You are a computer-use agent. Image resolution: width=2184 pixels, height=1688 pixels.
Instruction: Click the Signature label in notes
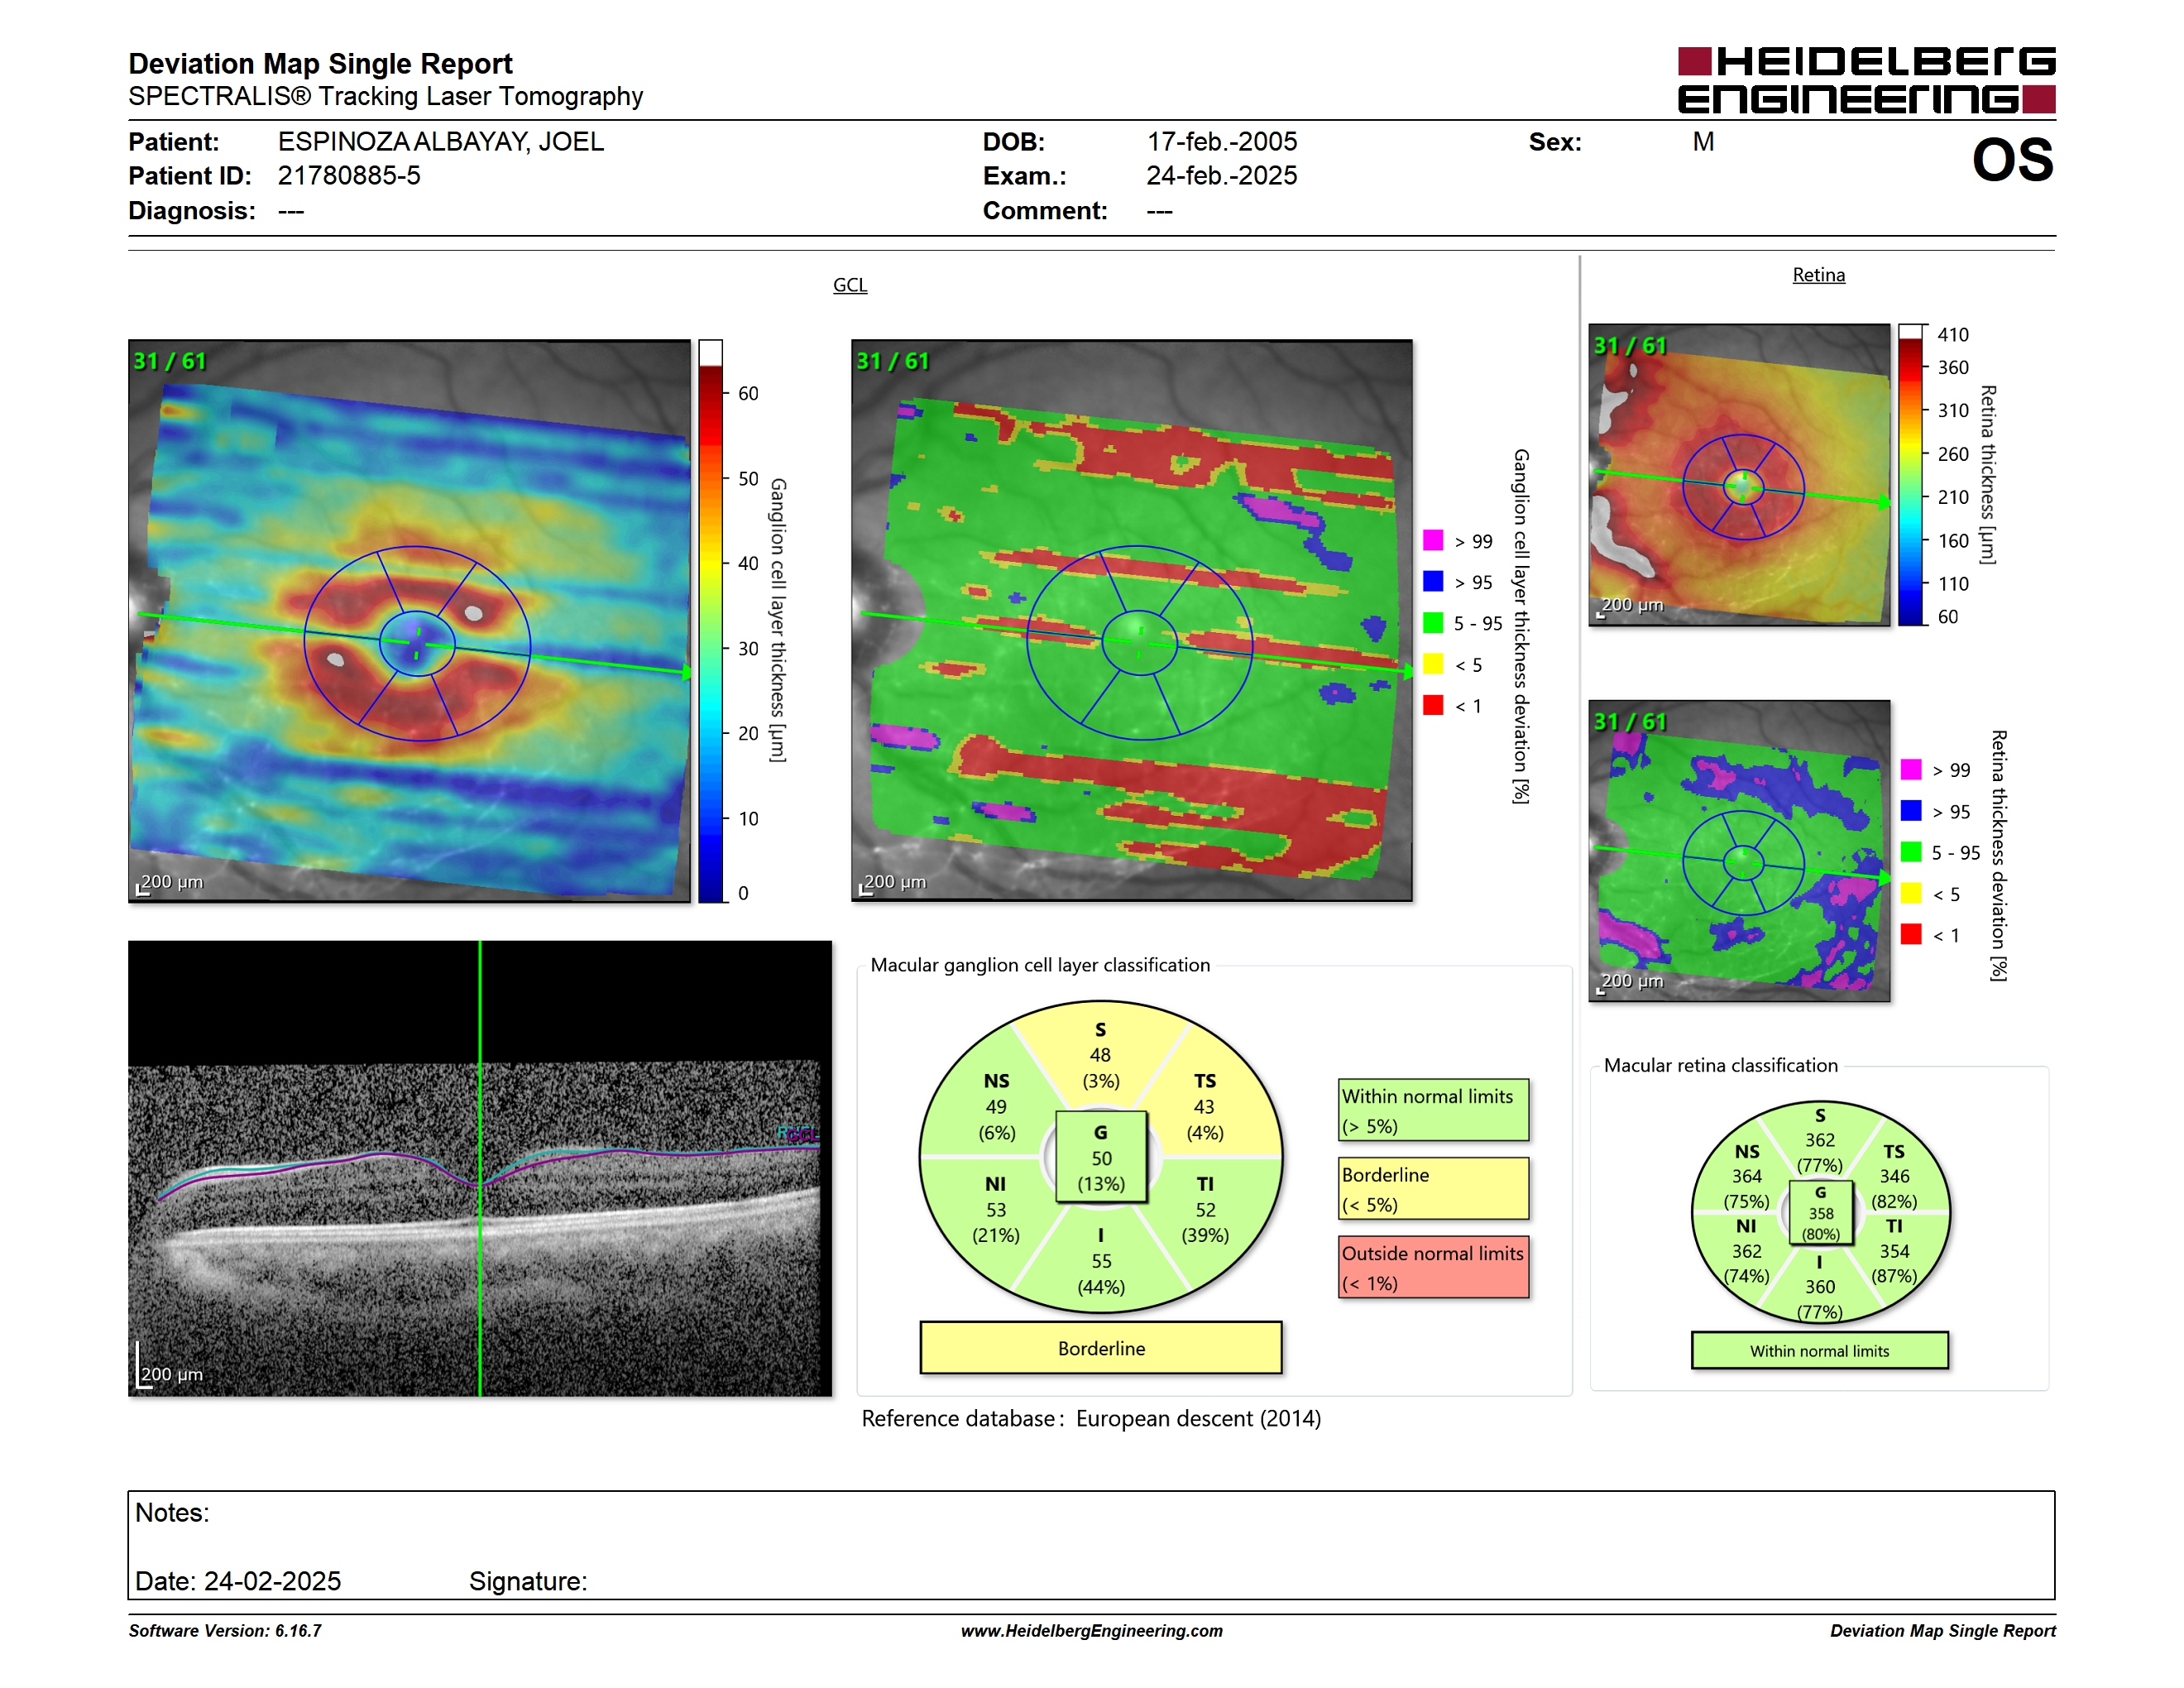pos(528,1581)
